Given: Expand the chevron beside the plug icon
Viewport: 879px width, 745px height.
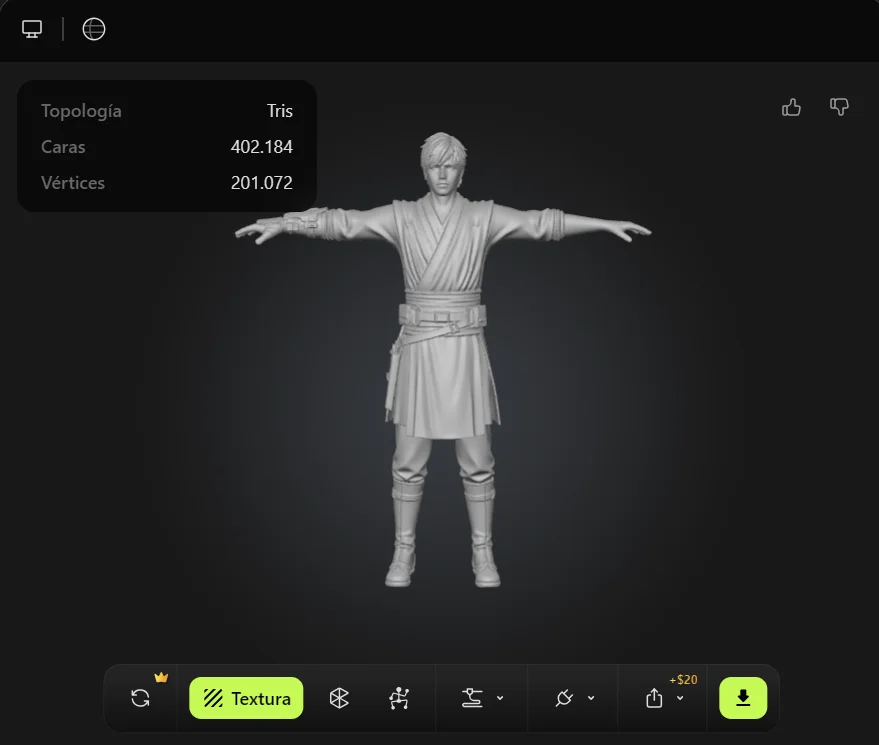Looking at the screenshot, I should coord(591,698).
